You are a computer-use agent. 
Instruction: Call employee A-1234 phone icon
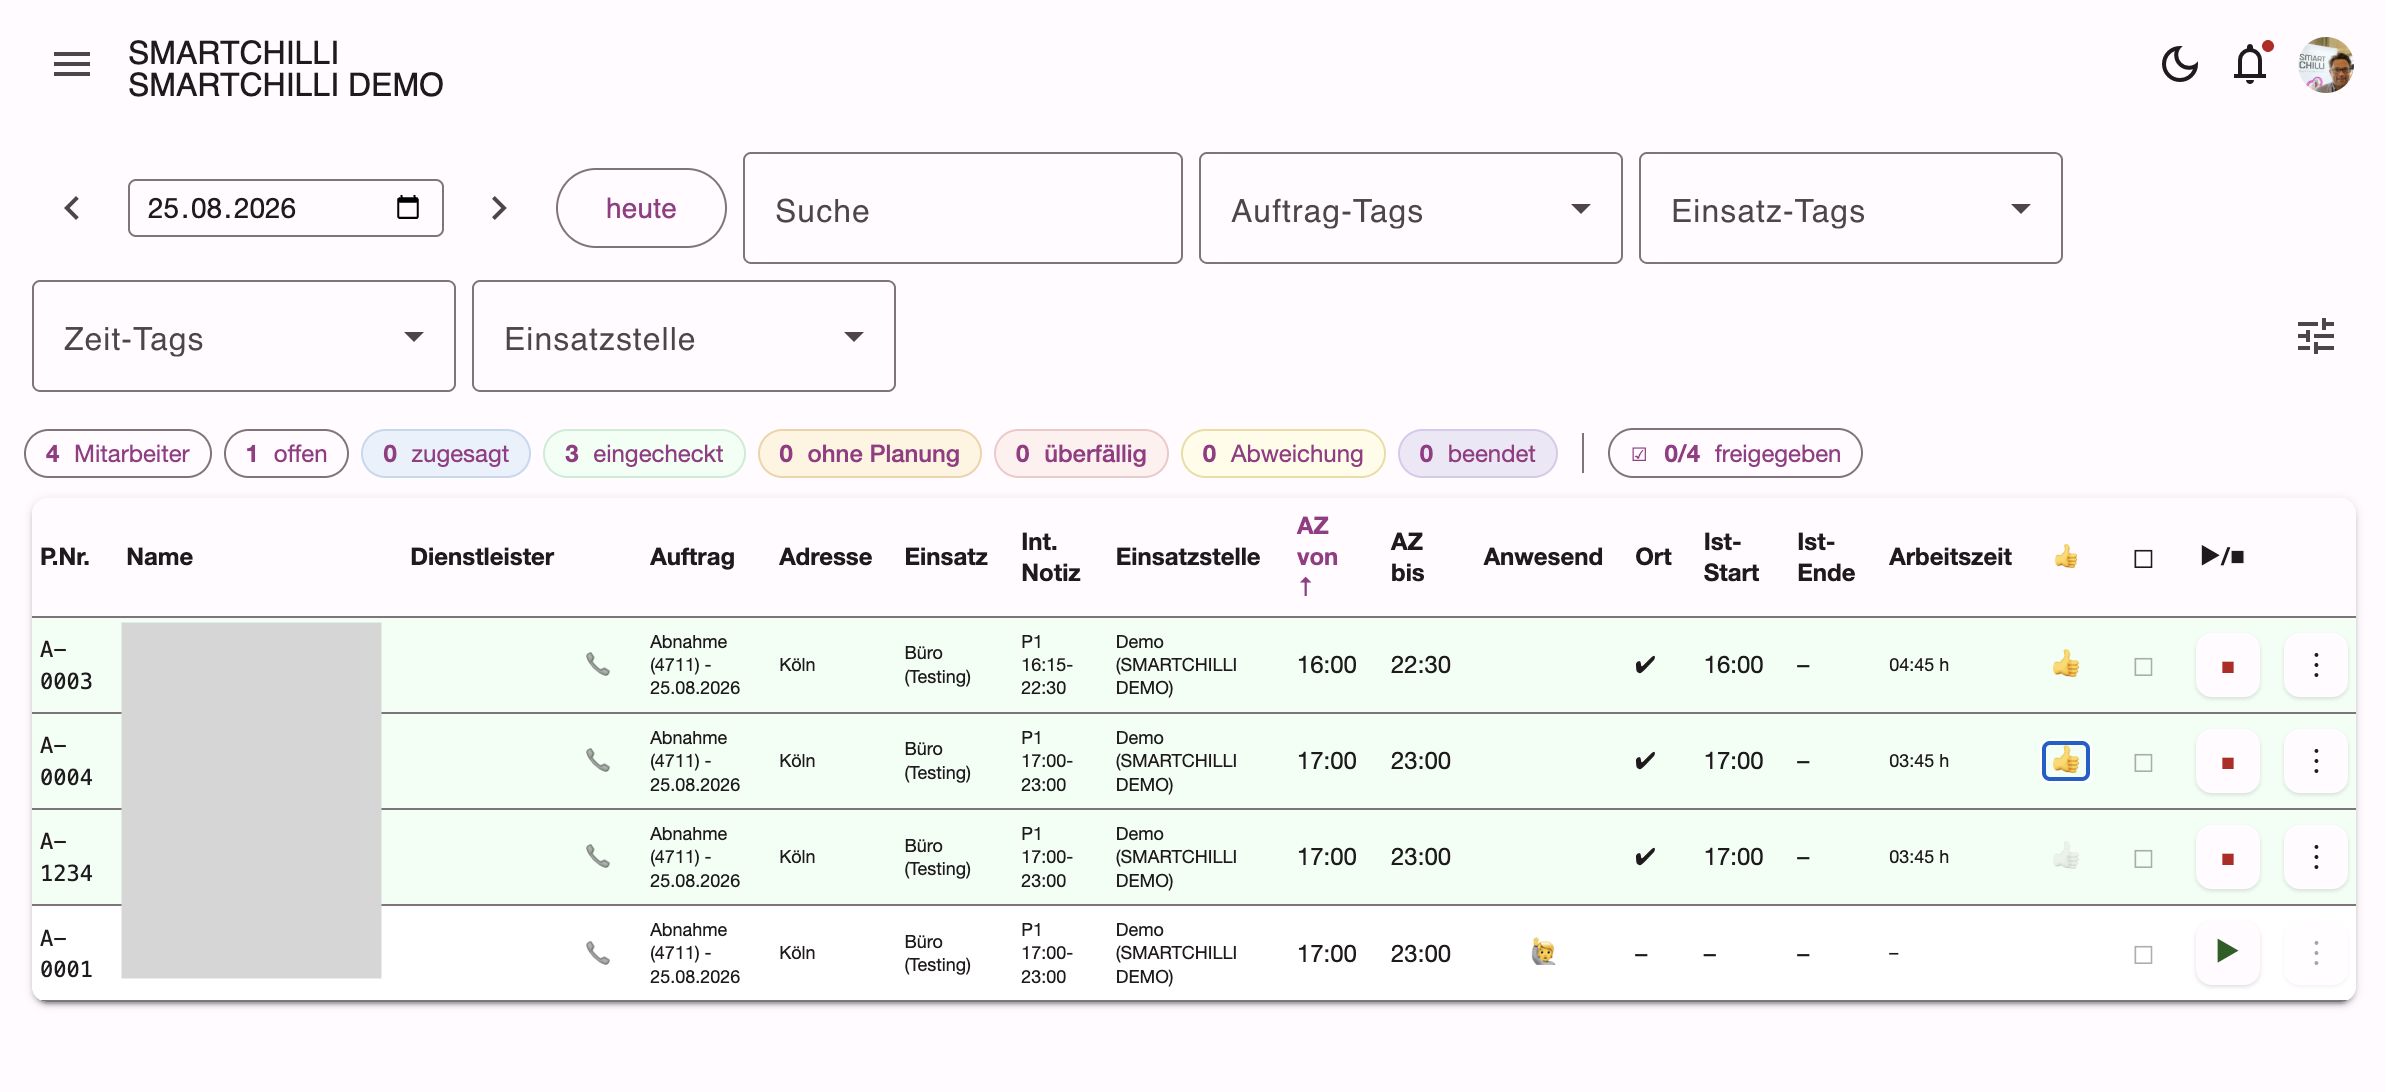coord(598,856)
